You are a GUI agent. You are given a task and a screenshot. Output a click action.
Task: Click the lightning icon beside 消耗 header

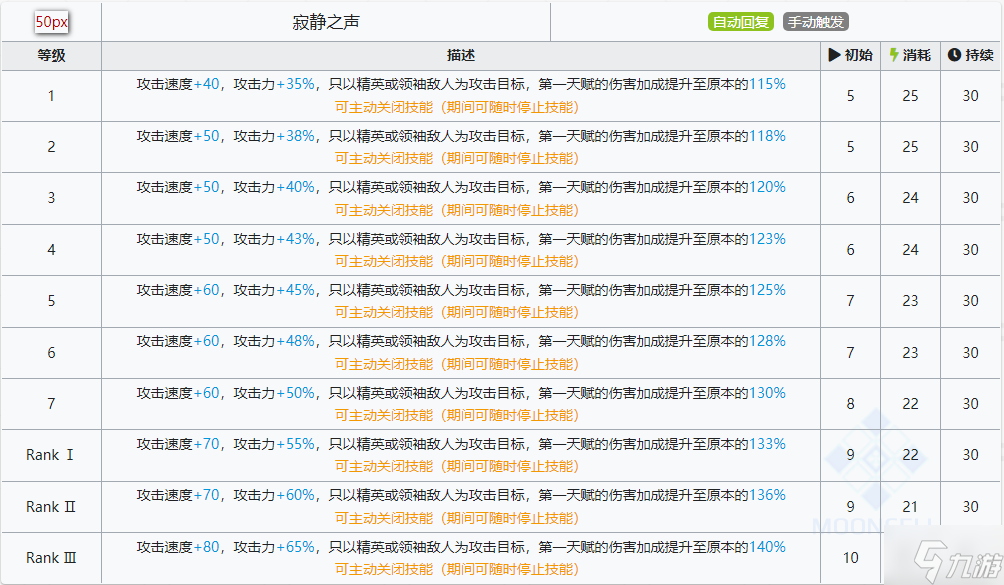pos(894,55)
